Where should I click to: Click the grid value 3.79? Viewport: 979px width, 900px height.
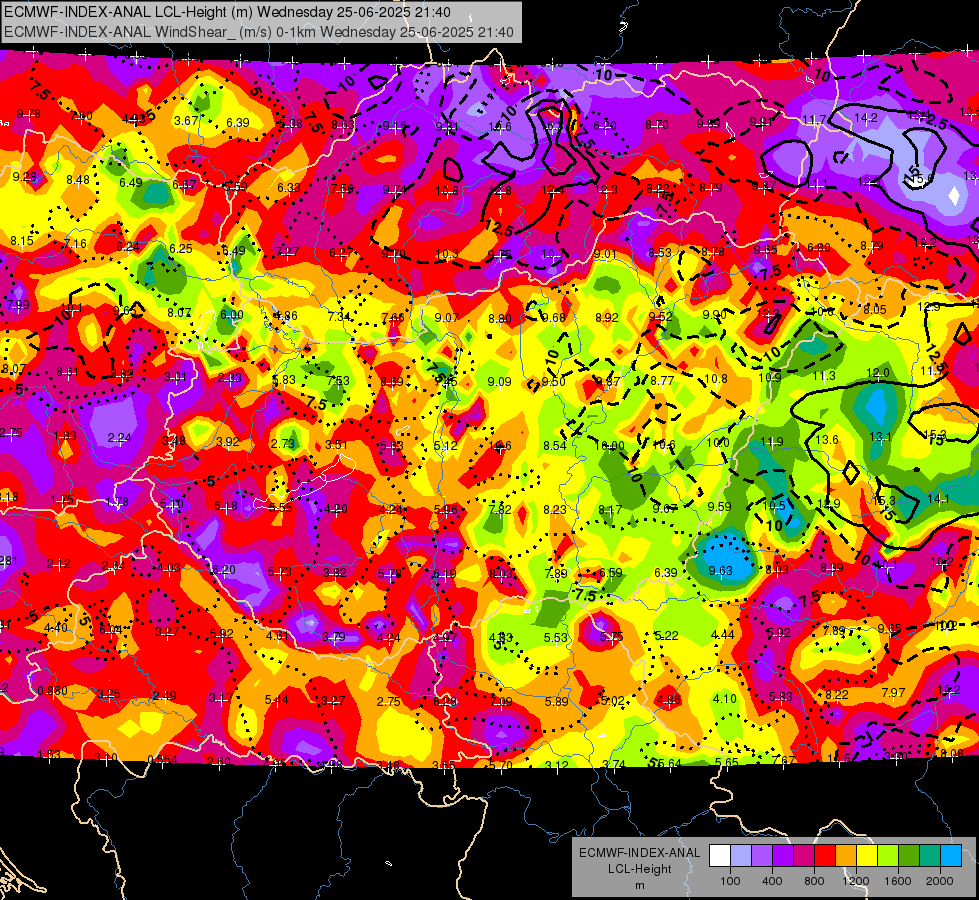pos(333,636)
